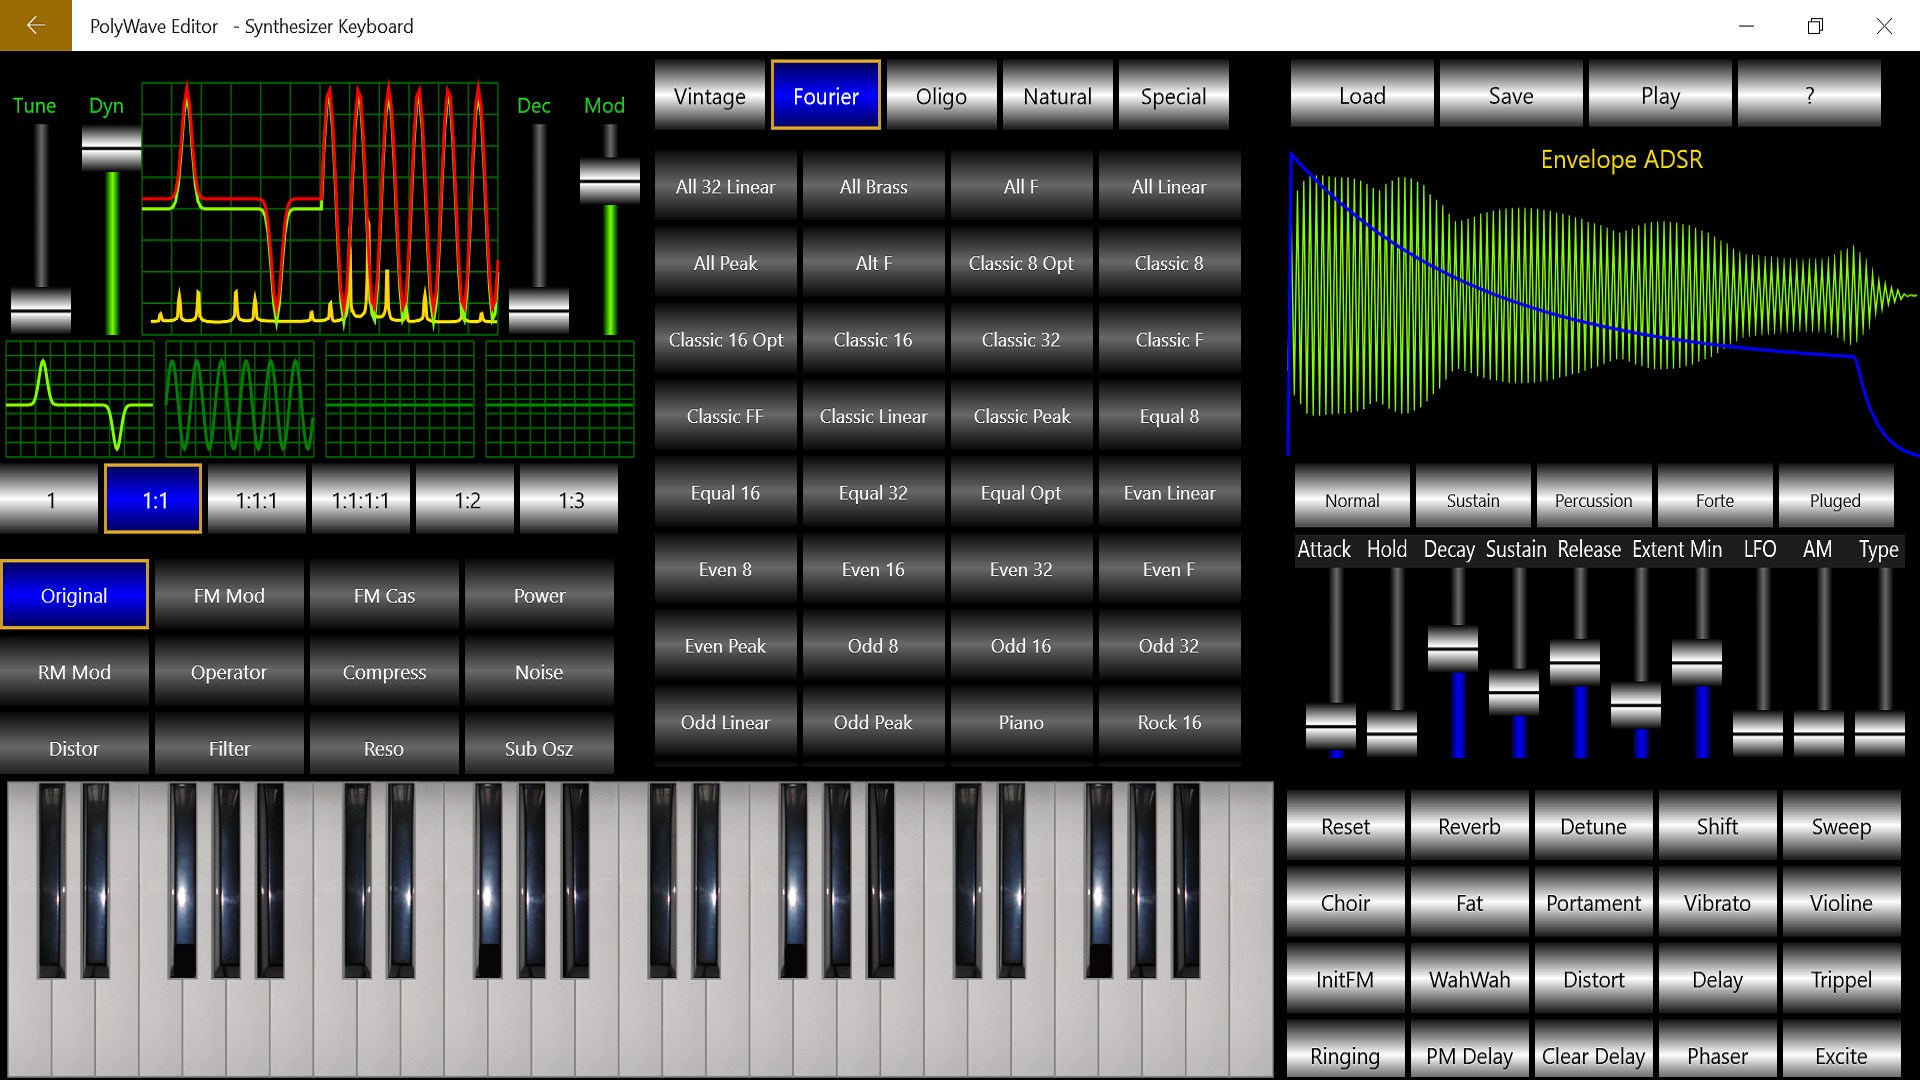Choose the Piano Fourier preset
This screenshot has width=1920, height=1080.
click(1021, 721)
